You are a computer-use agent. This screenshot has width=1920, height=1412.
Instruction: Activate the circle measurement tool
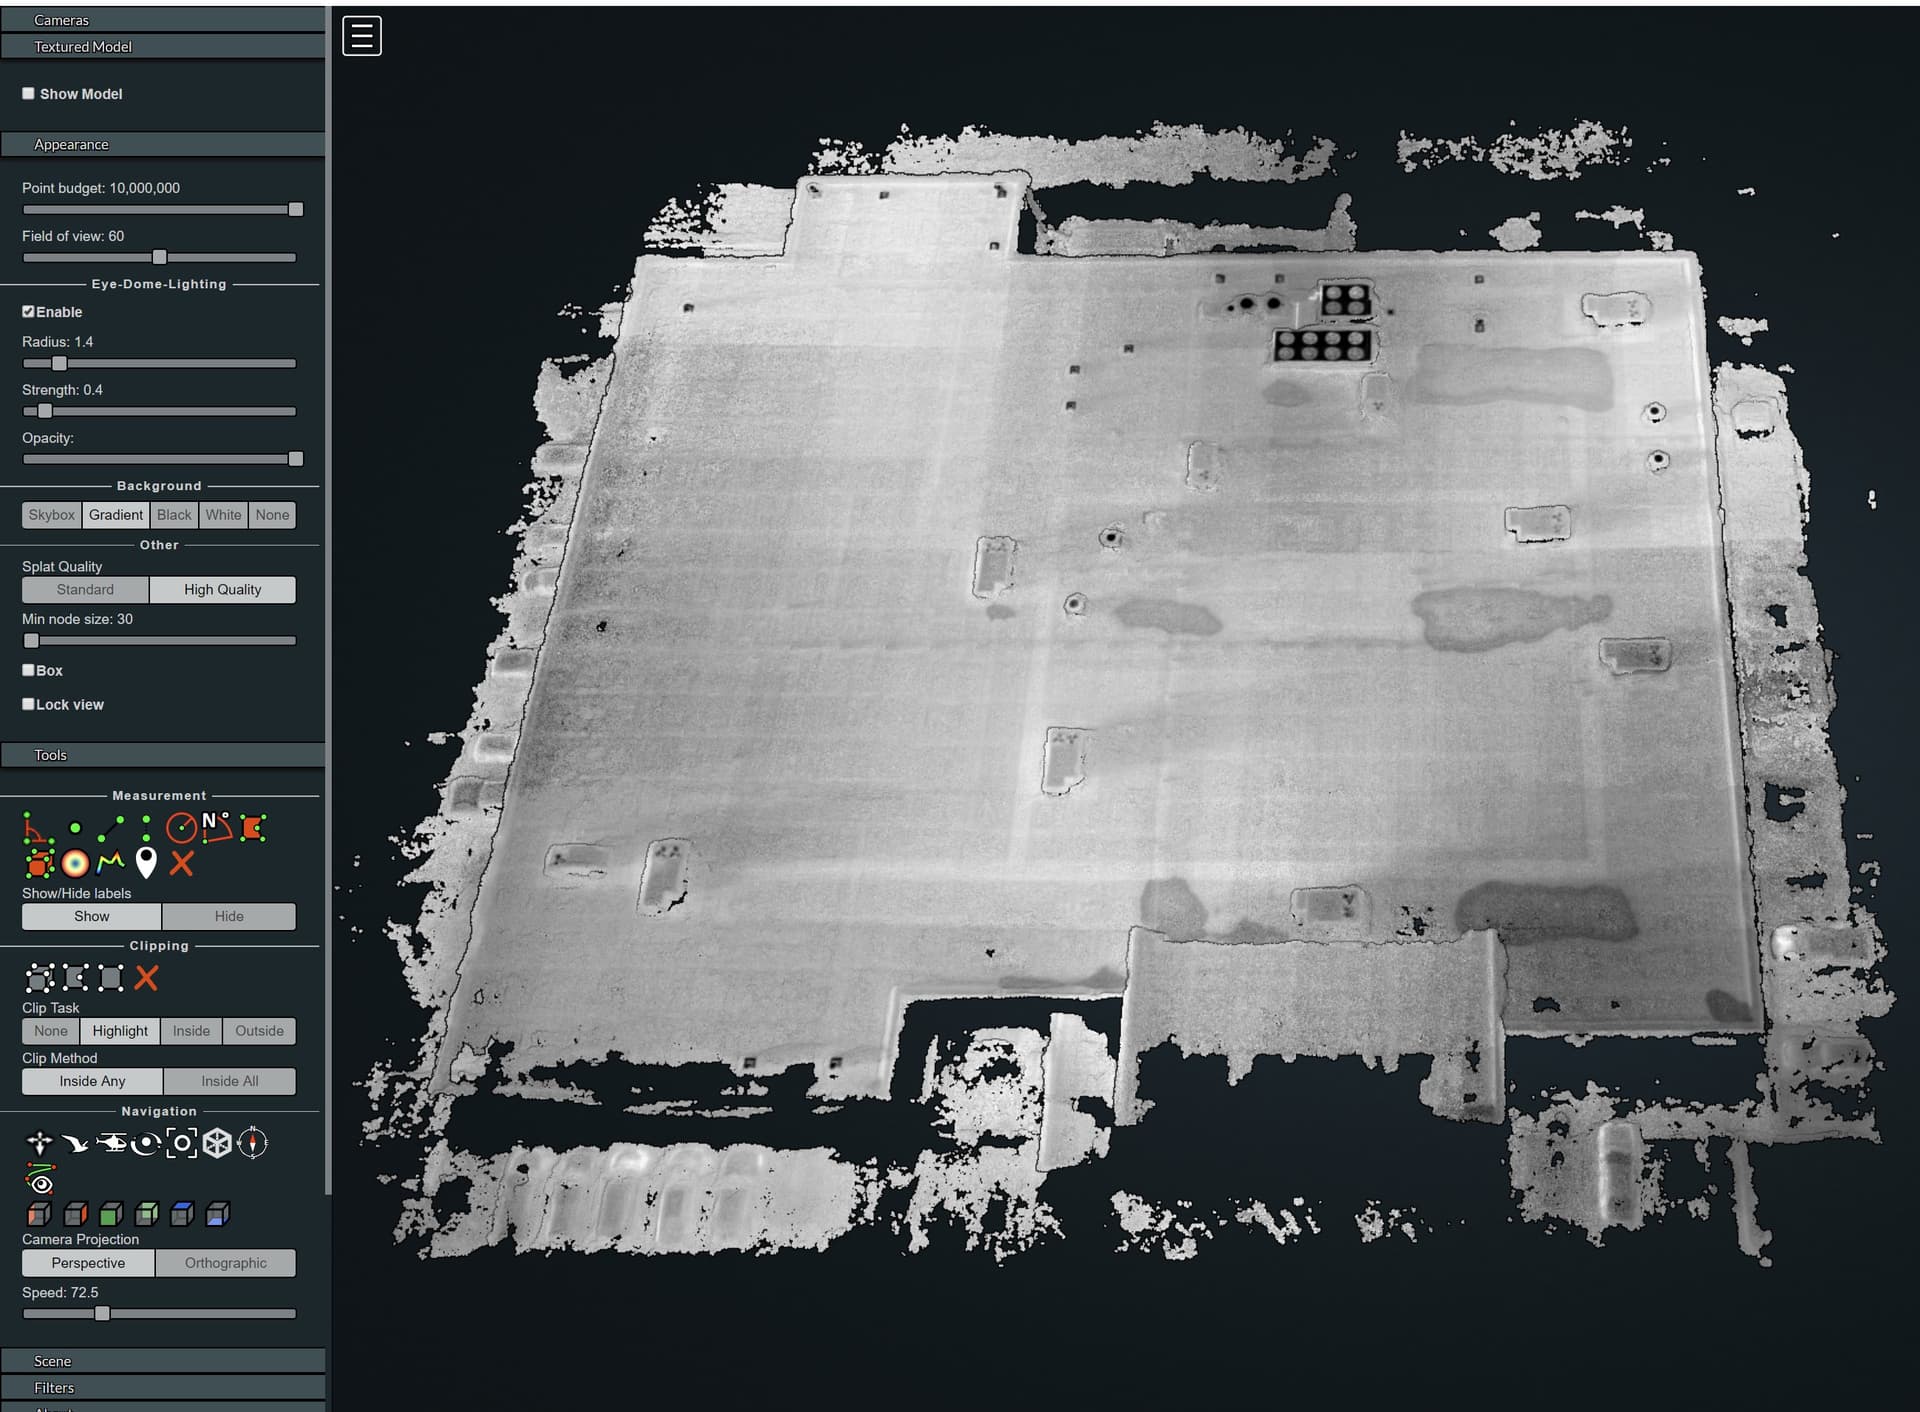(x=181, y=828)
